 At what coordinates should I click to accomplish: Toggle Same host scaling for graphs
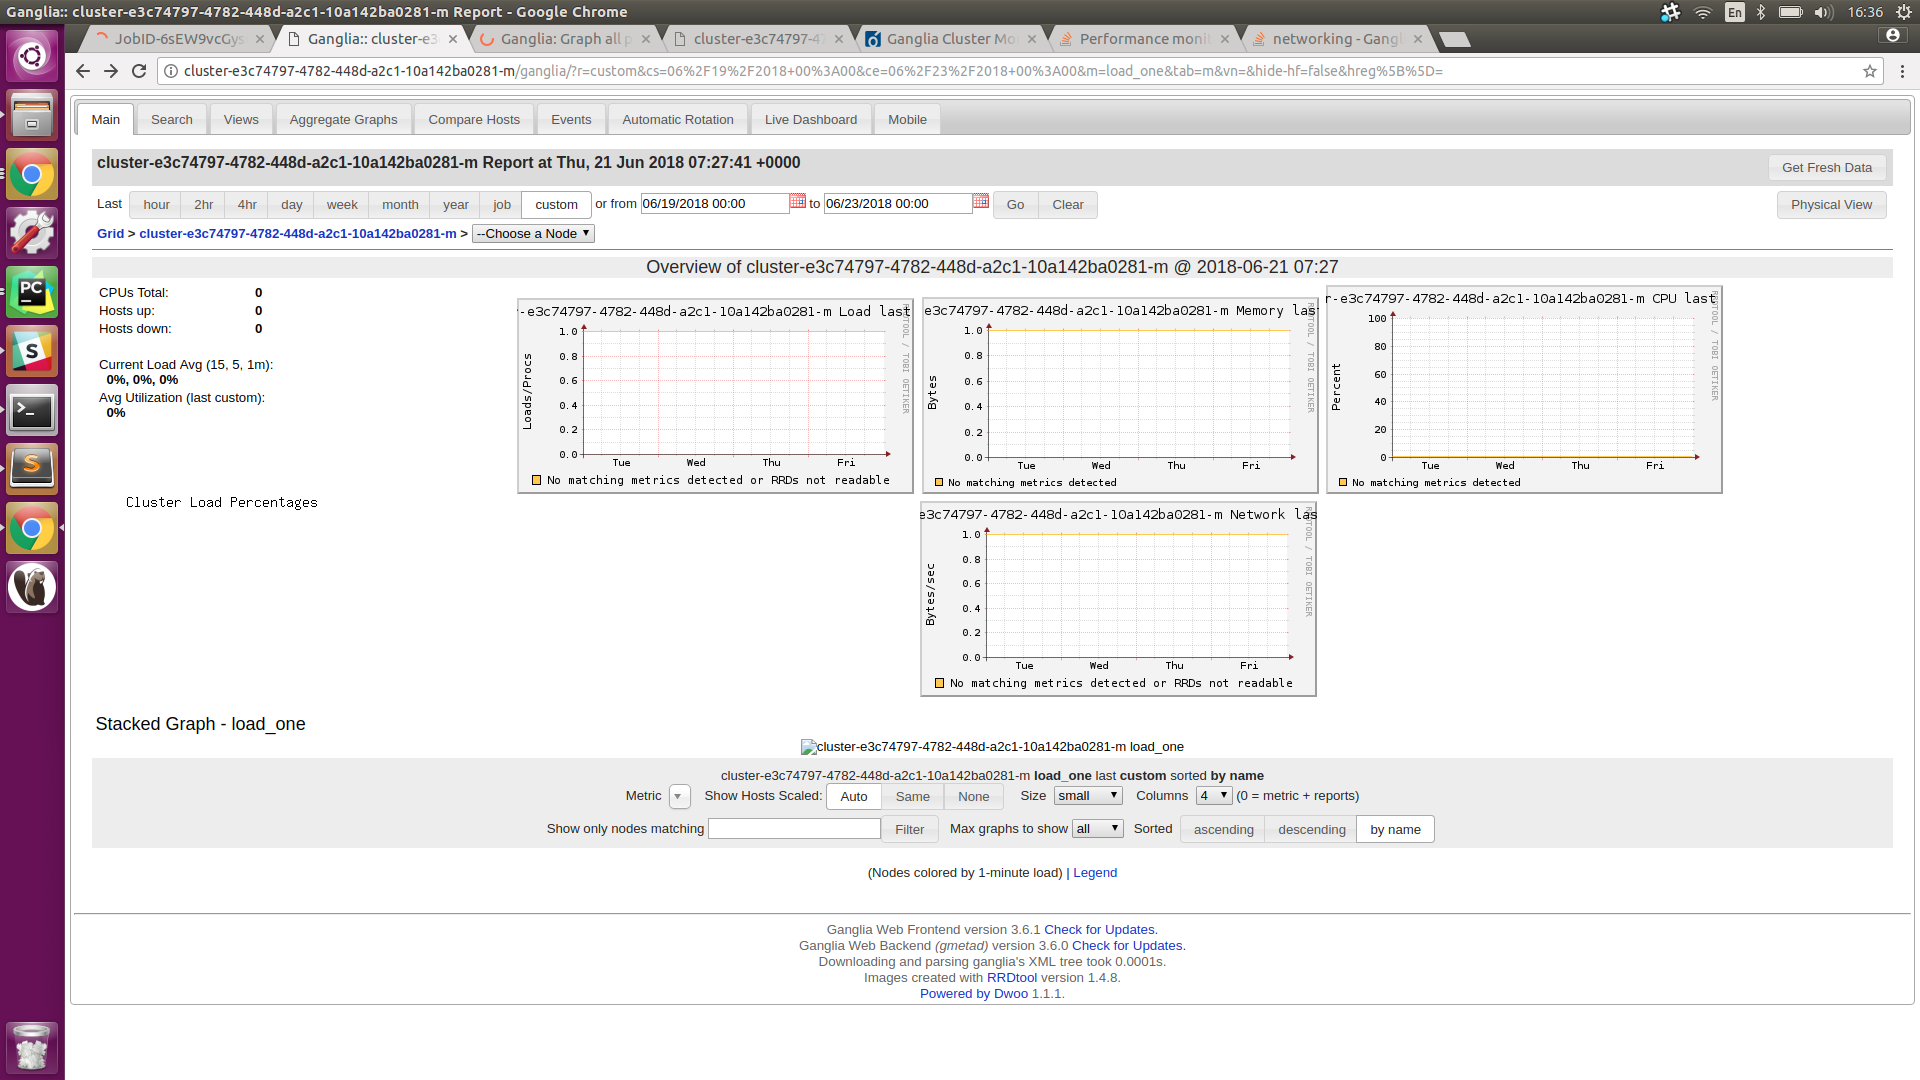point(911,796)
